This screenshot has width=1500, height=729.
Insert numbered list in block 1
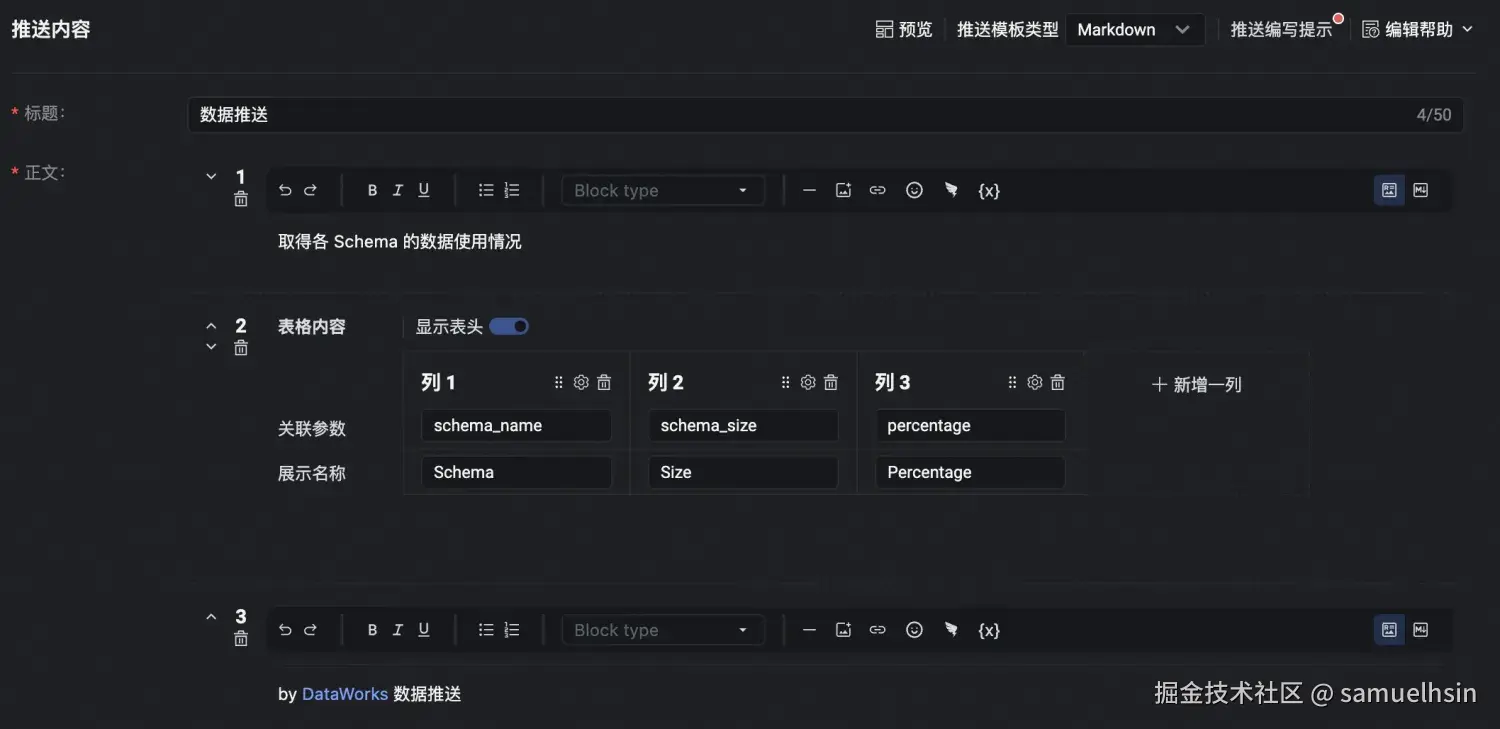tap(512, 190)
